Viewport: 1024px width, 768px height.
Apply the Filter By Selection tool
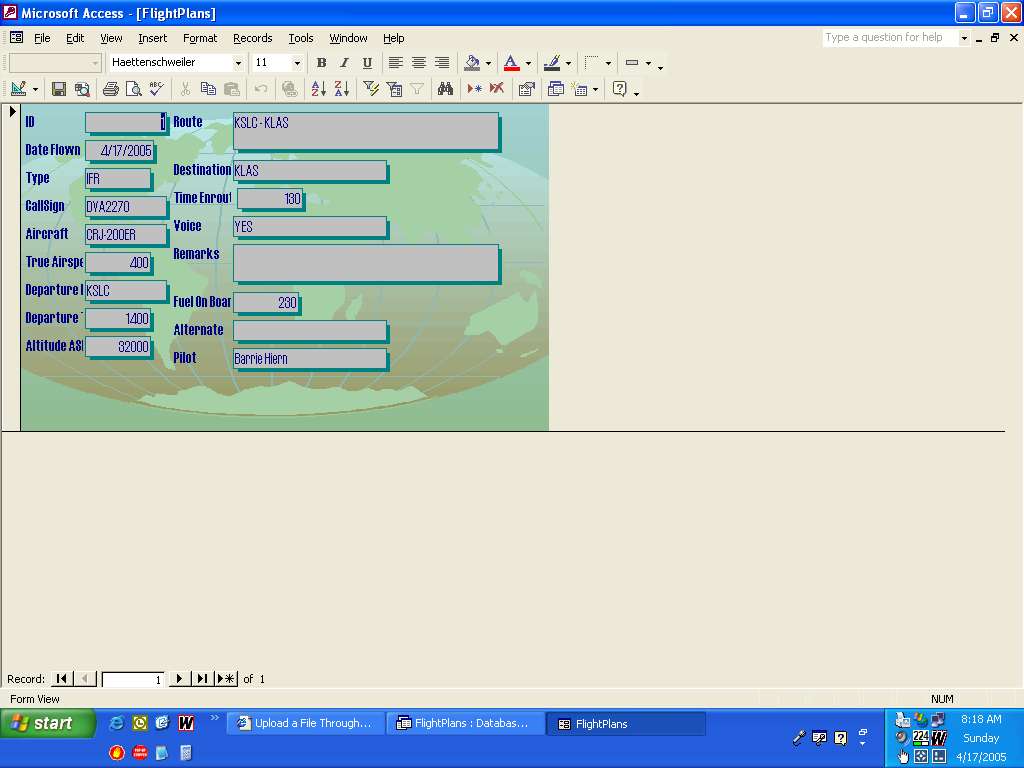[371, 89]
